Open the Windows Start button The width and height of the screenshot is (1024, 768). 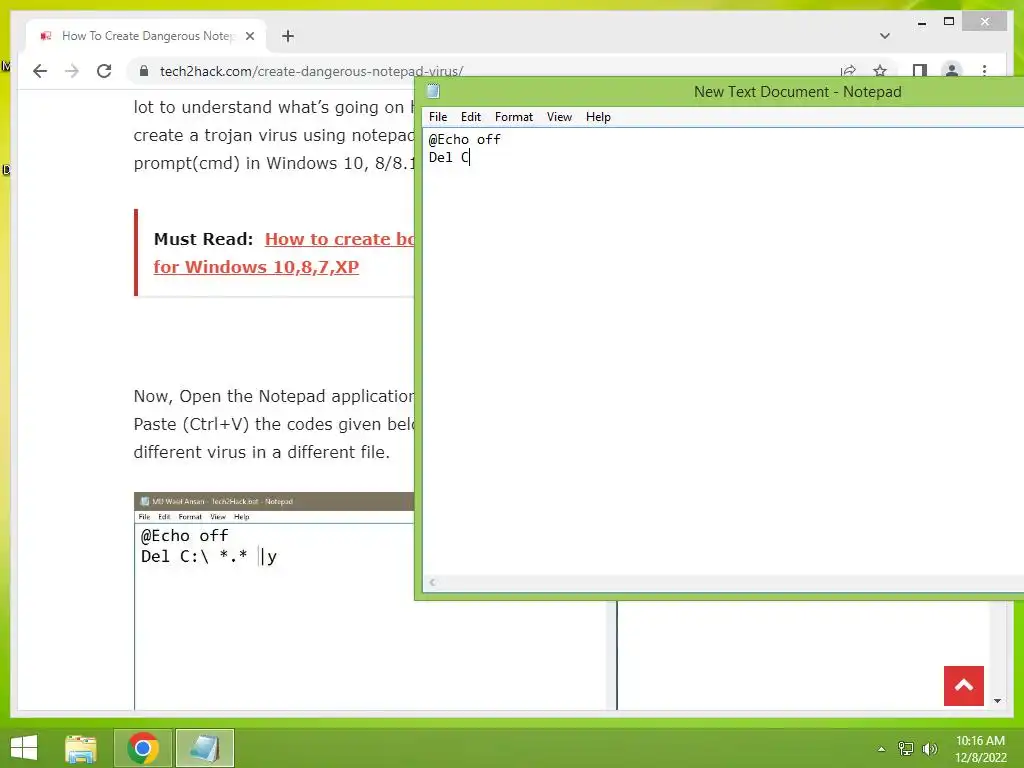coord(24,748)
